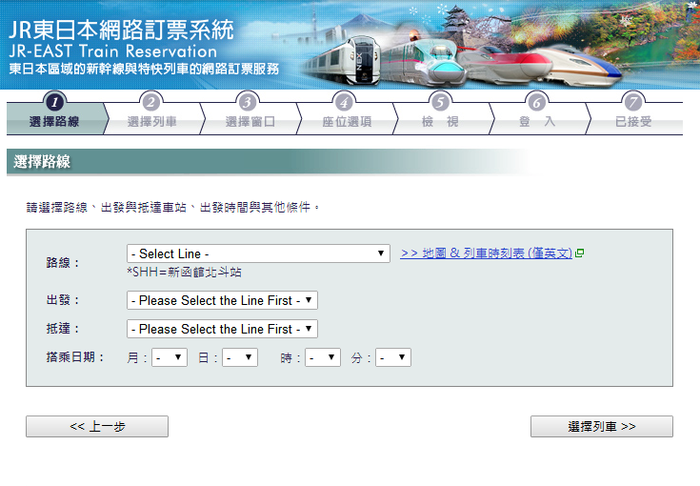
Task: Open the Select Line dropdown
Action: click(x=258, y=254)
